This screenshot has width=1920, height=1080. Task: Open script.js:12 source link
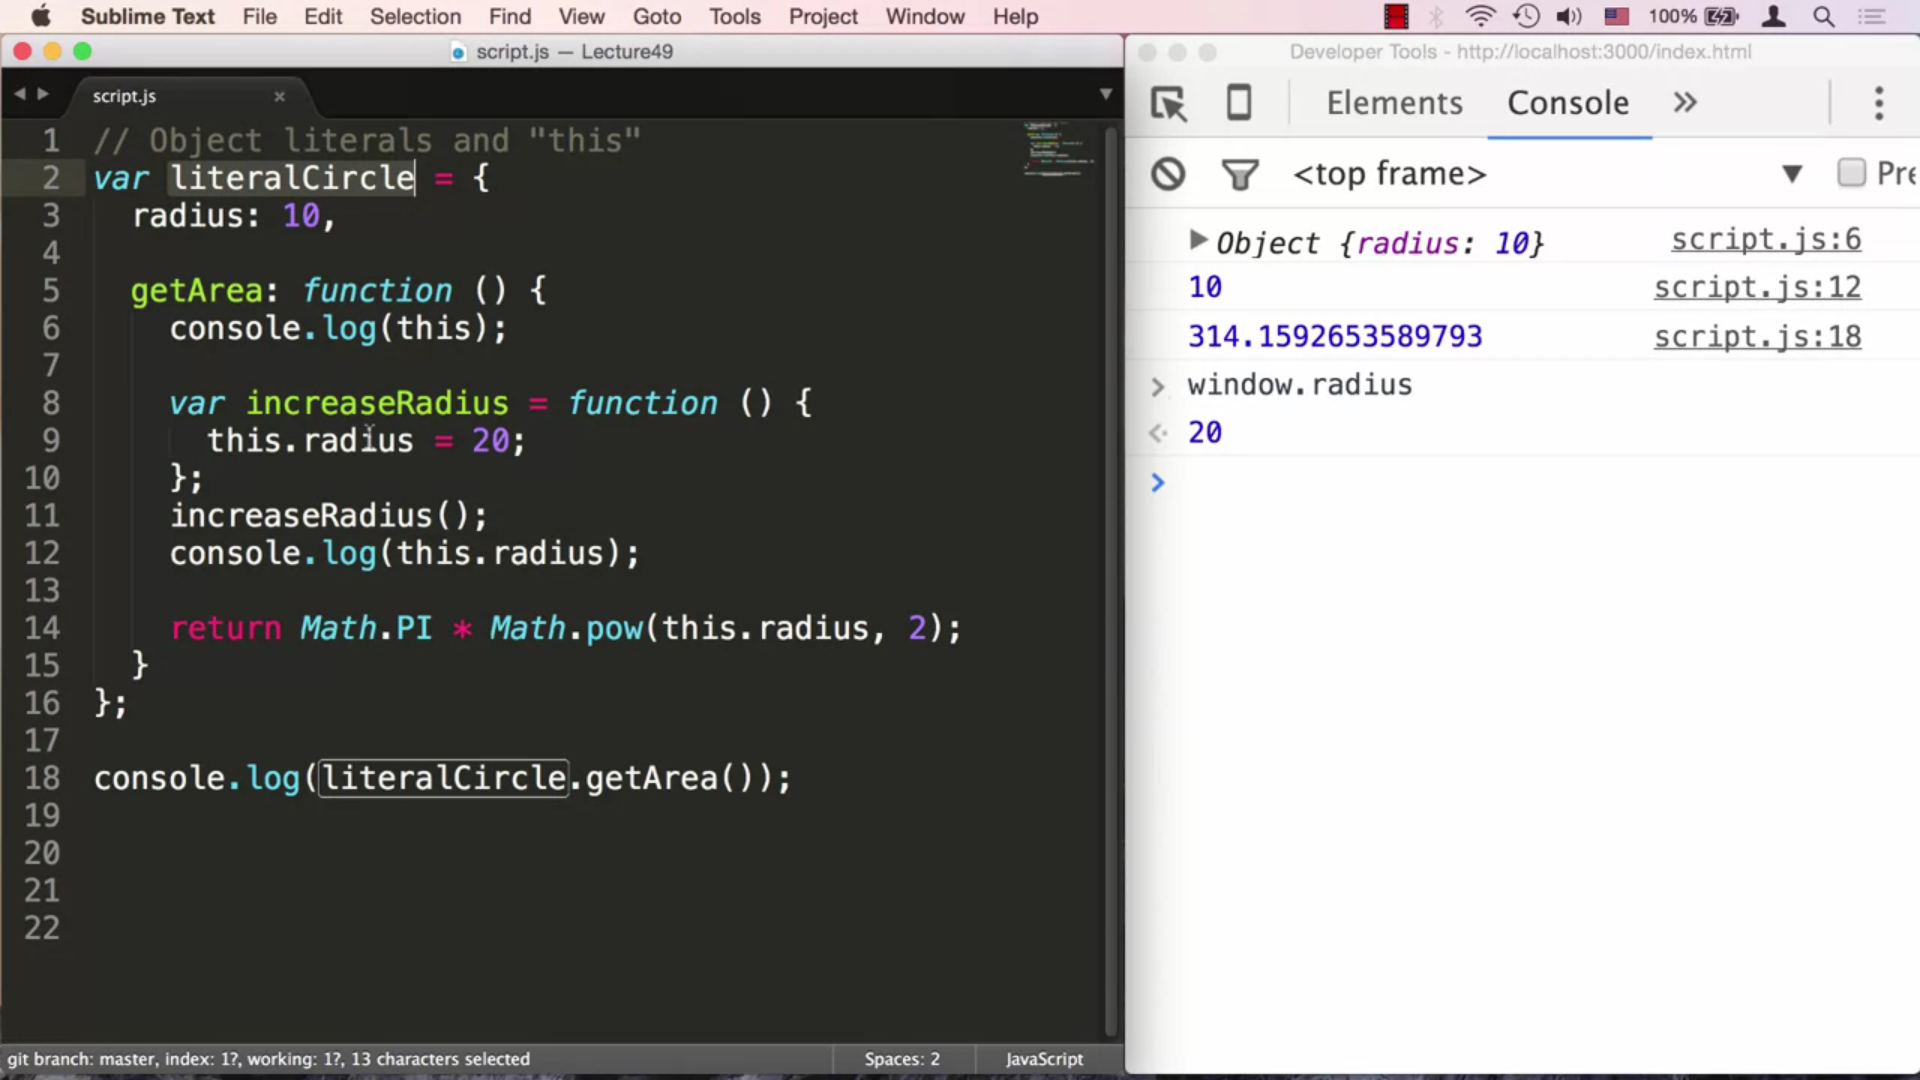pyautogui.click(x=1757, y=288)
